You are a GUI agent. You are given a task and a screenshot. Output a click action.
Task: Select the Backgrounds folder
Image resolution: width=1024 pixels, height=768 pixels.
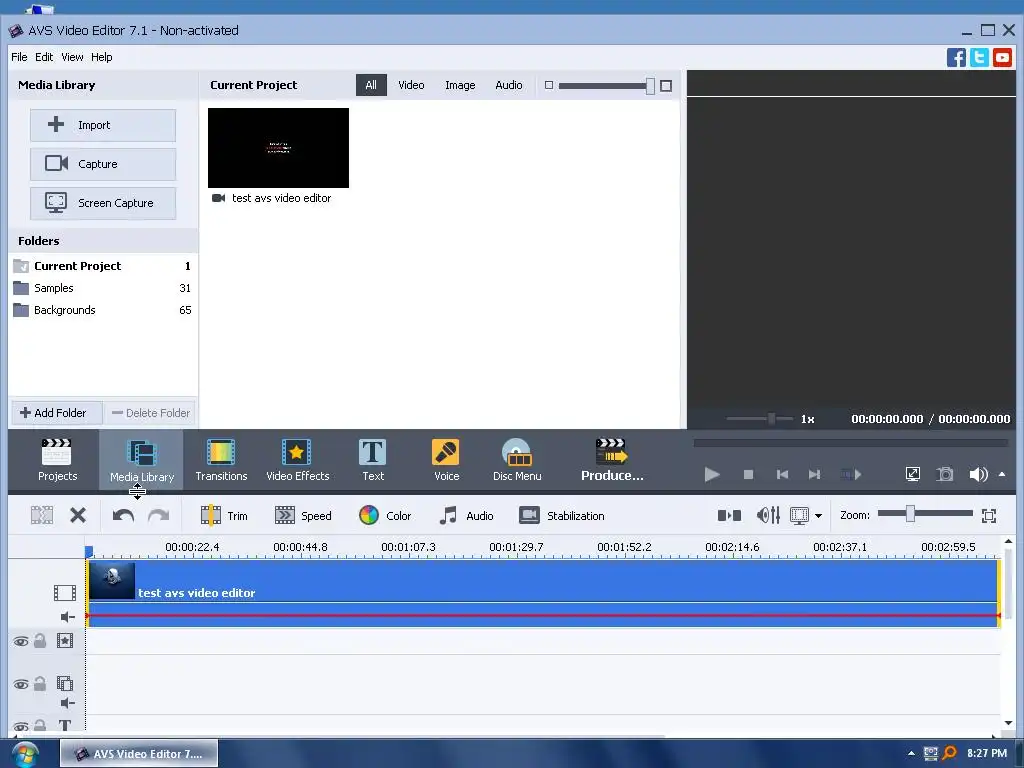tap(103, 310)
